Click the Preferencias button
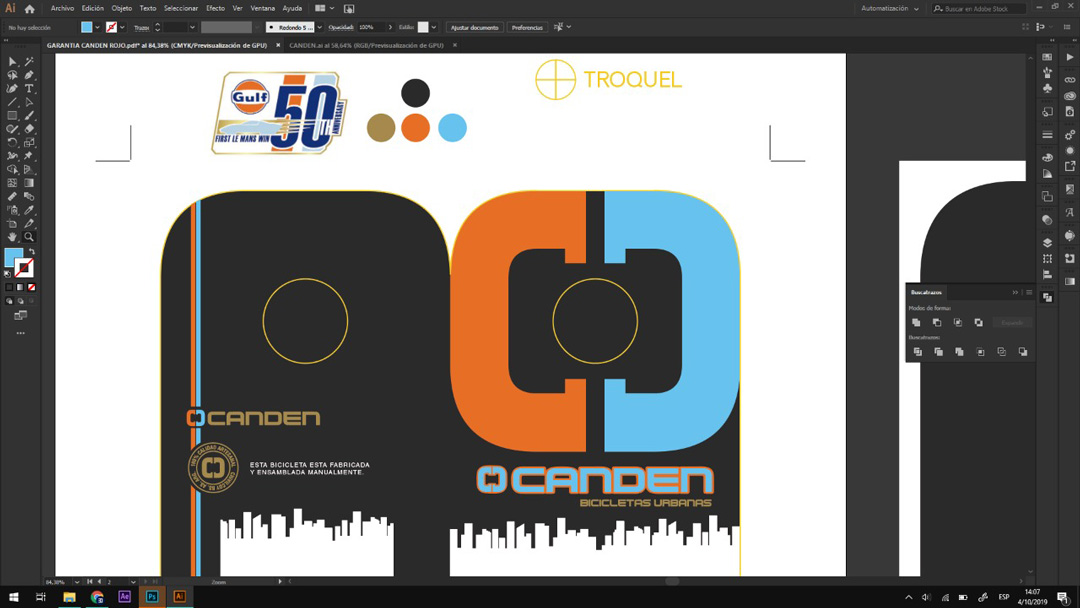This screenshot has height=608, width=1080. (527, 28)
